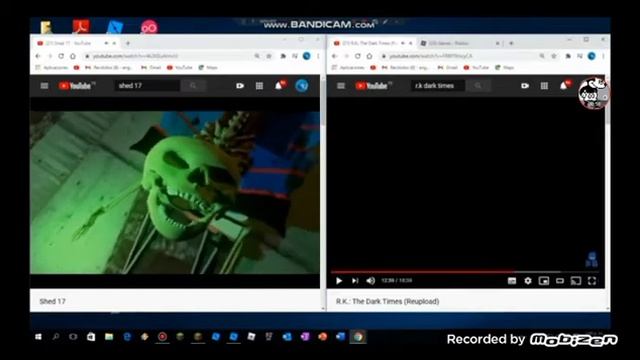
Task: Switch the right video to full screen
Action: pyautogui.click(x=592, y=281)
